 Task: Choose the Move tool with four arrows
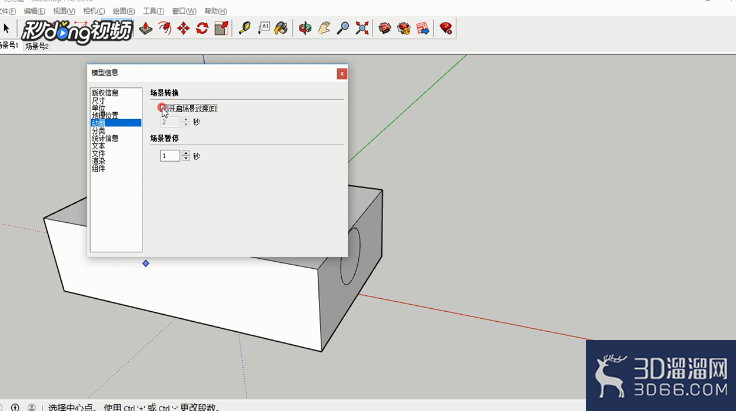coord(183,28)
